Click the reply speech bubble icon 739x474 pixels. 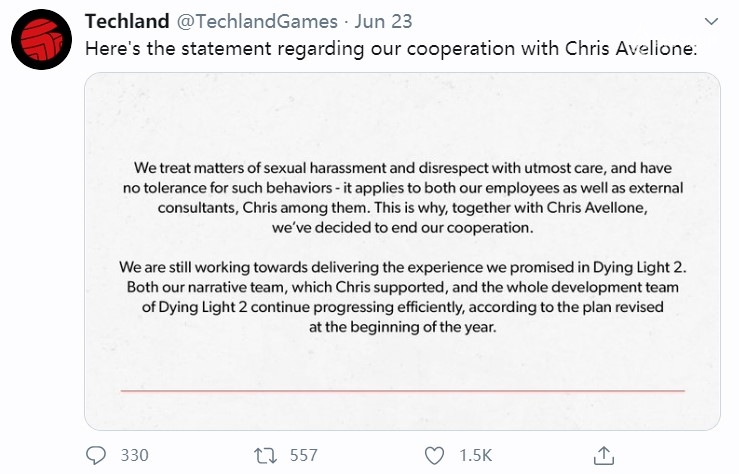[x=96, y=455]
